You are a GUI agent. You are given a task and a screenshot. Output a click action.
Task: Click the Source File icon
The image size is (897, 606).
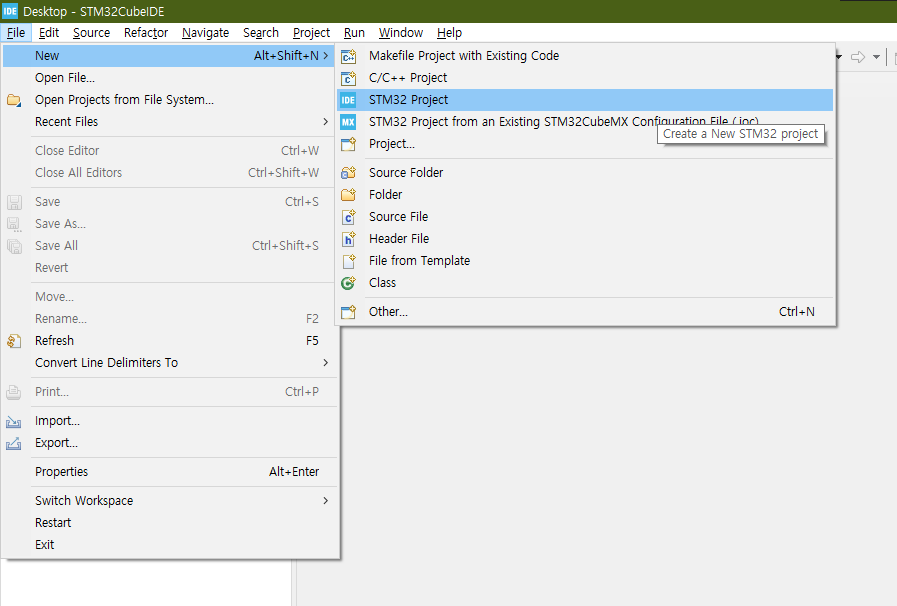point(348,217)
